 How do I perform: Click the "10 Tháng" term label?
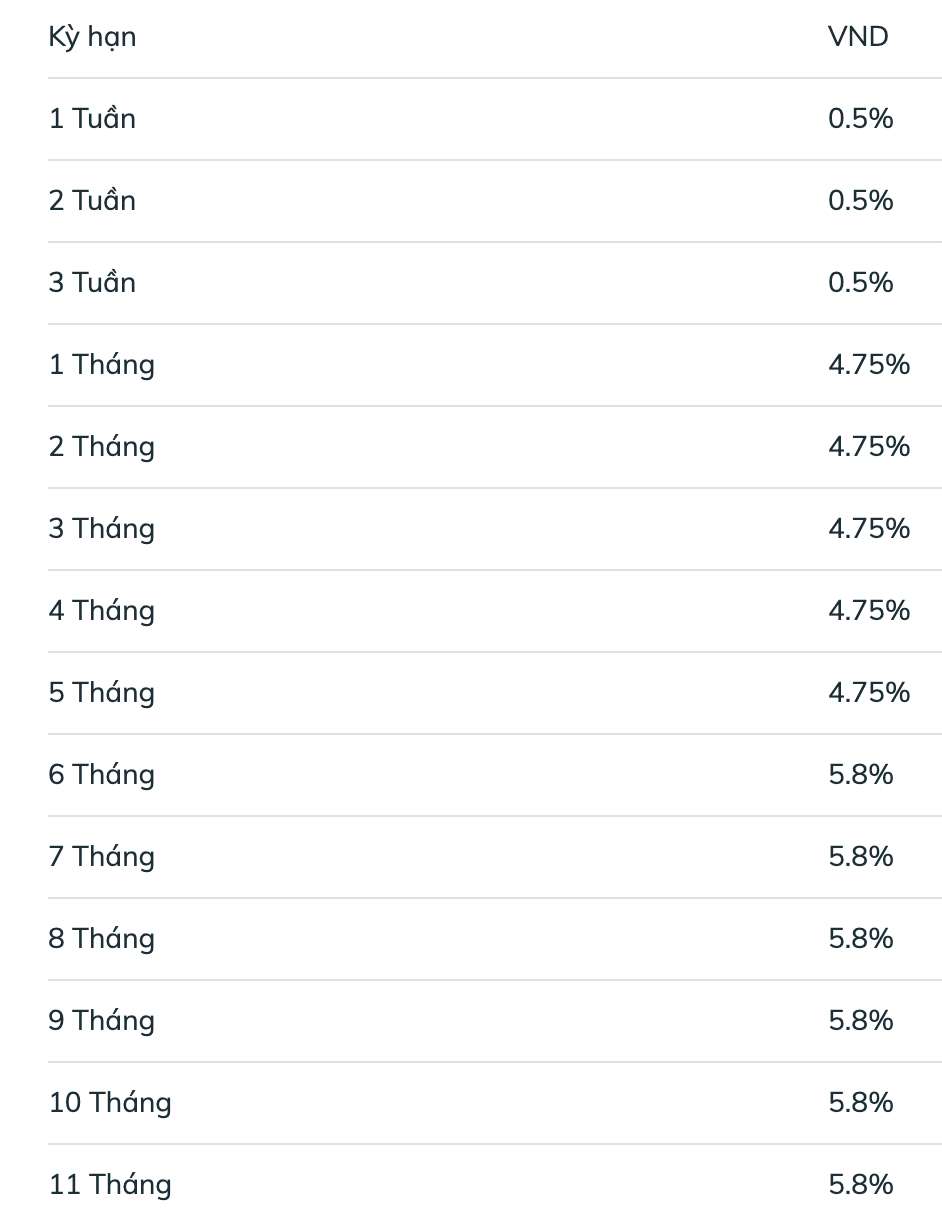pos(110,1103)
